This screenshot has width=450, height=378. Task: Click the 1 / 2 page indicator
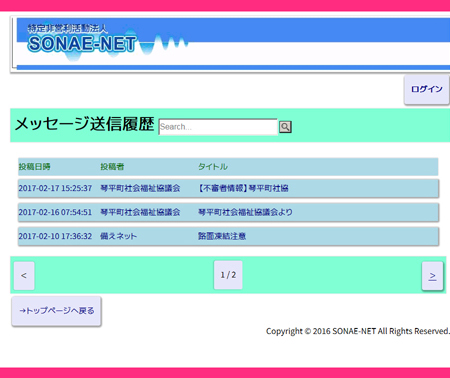coord(228,275)
